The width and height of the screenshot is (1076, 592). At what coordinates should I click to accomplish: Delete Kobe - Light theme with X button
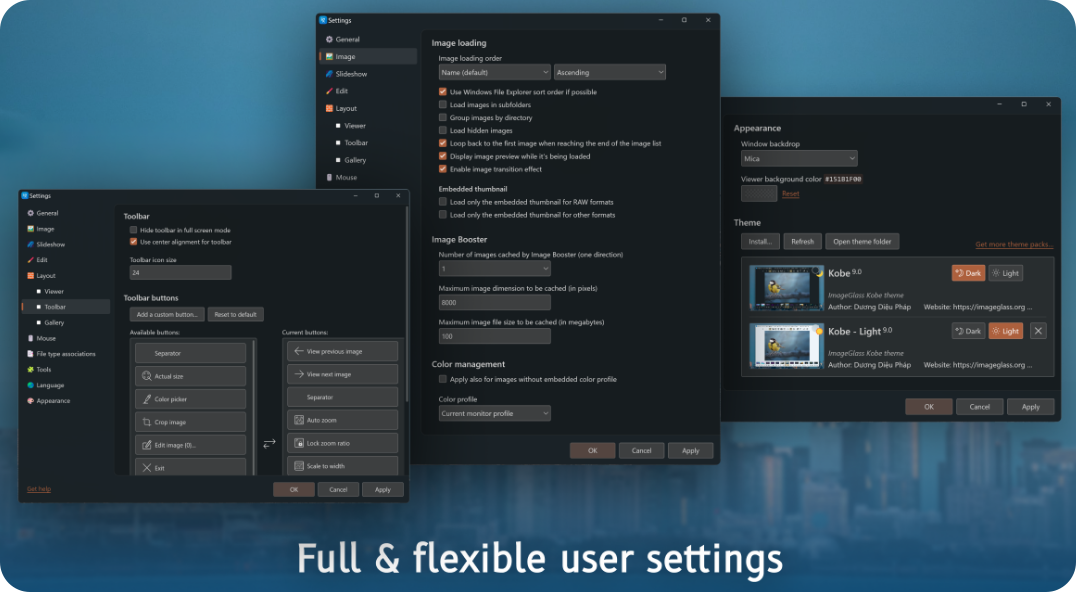(x=1038, y=331)
